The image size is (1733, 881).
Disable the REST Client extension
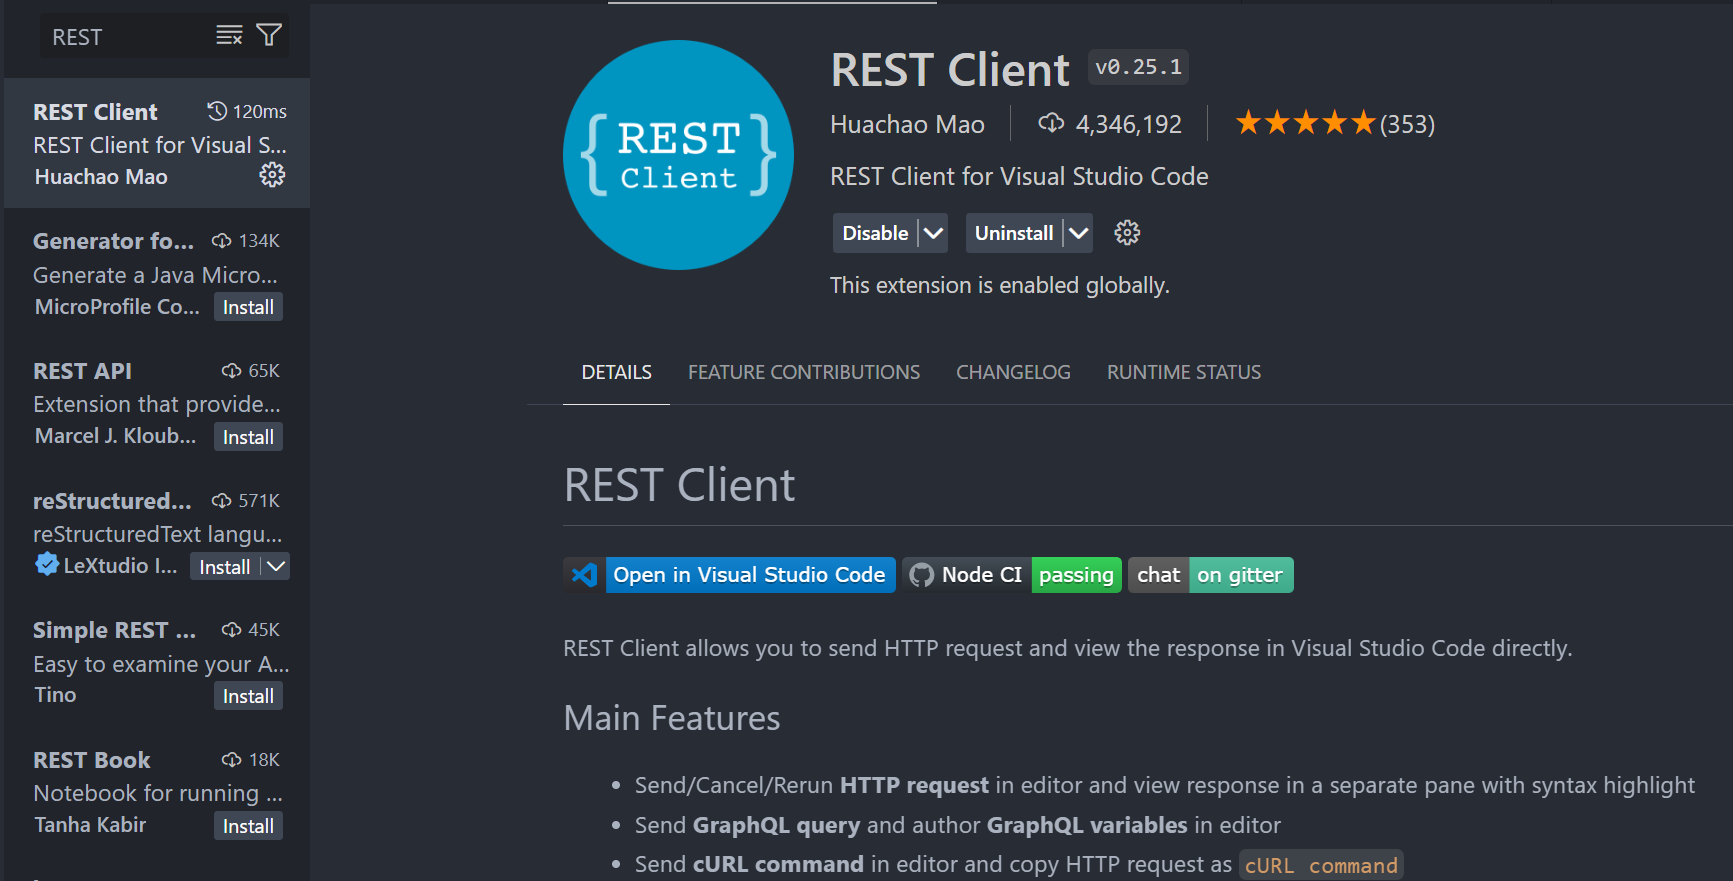coord(875,233)
